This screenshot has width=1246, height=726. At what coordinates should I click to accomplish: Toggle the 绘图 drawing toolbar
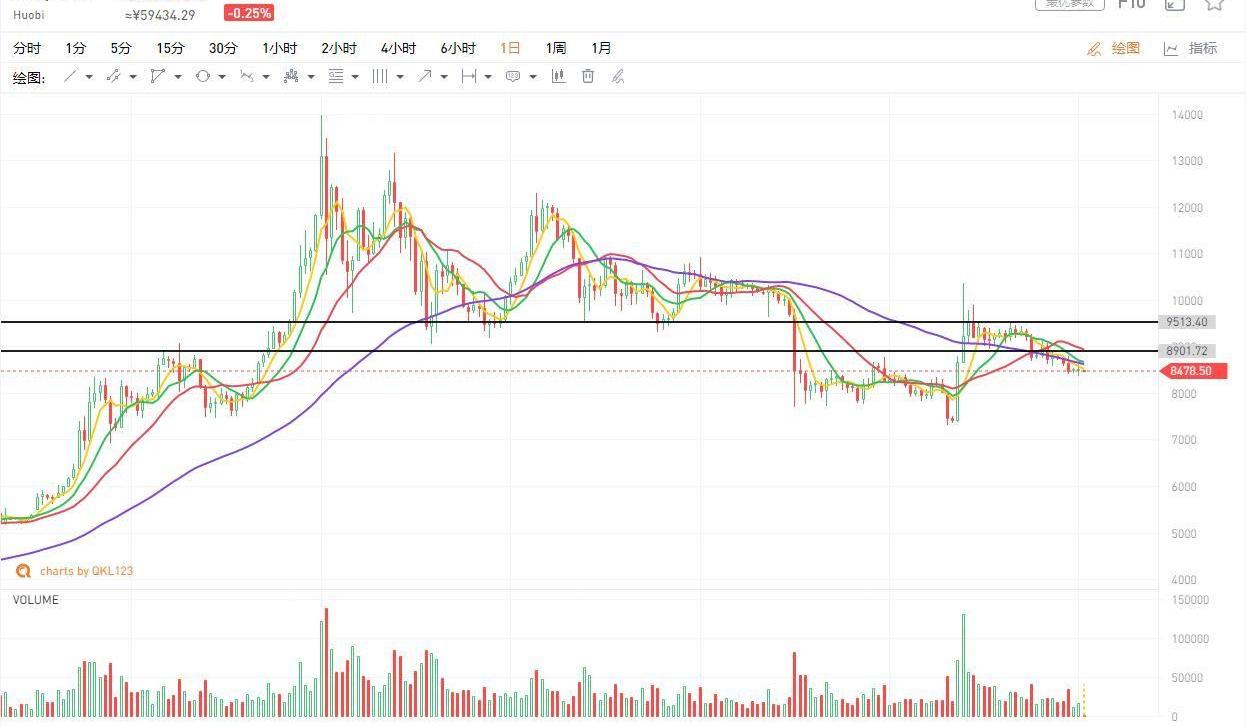point(1114,48)
